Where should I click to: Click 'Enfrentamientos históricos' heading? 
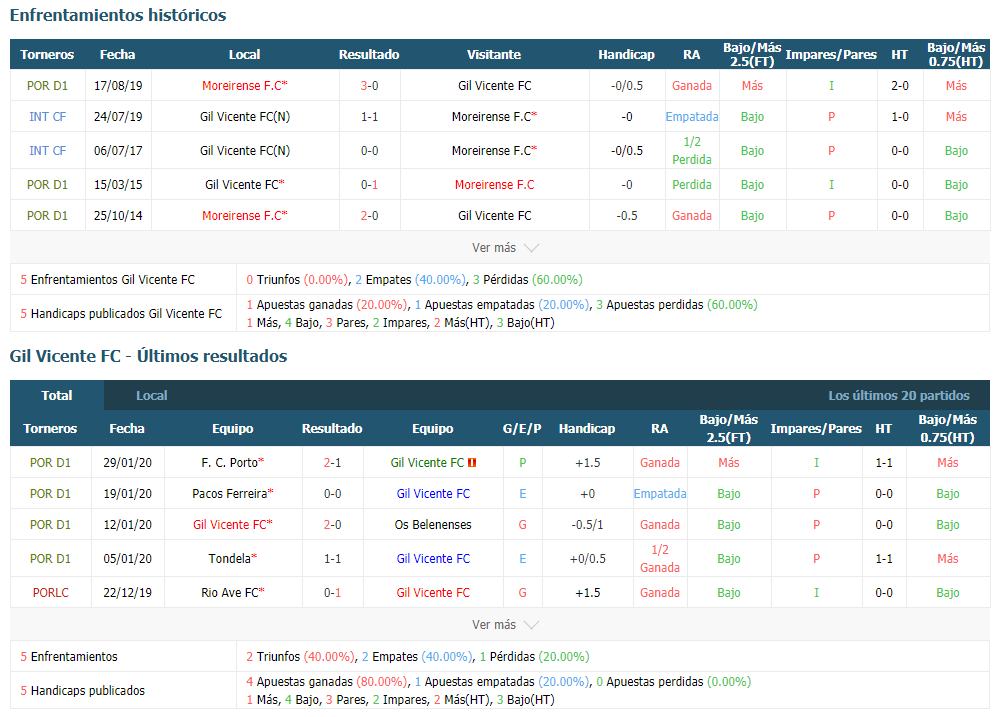click(118, 15)
